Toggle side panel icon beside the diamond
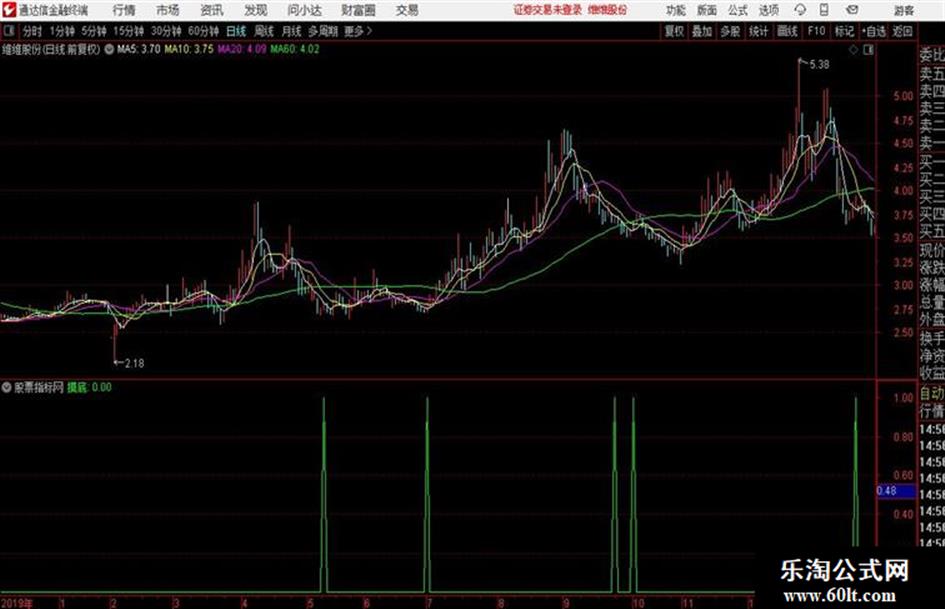Image resolution: width=945 pixels, height=609 pixels. 868,50
